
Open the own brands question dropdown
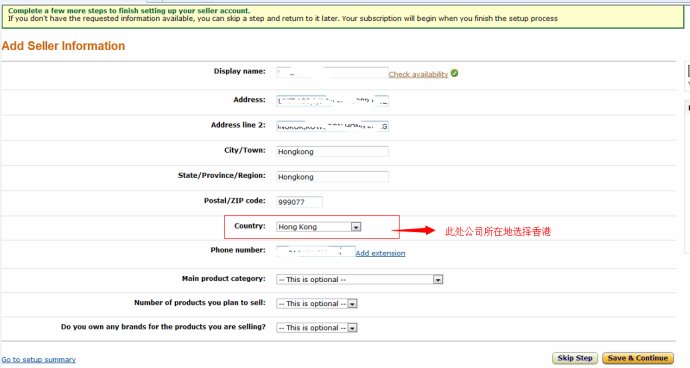click(x=316, y=328)
